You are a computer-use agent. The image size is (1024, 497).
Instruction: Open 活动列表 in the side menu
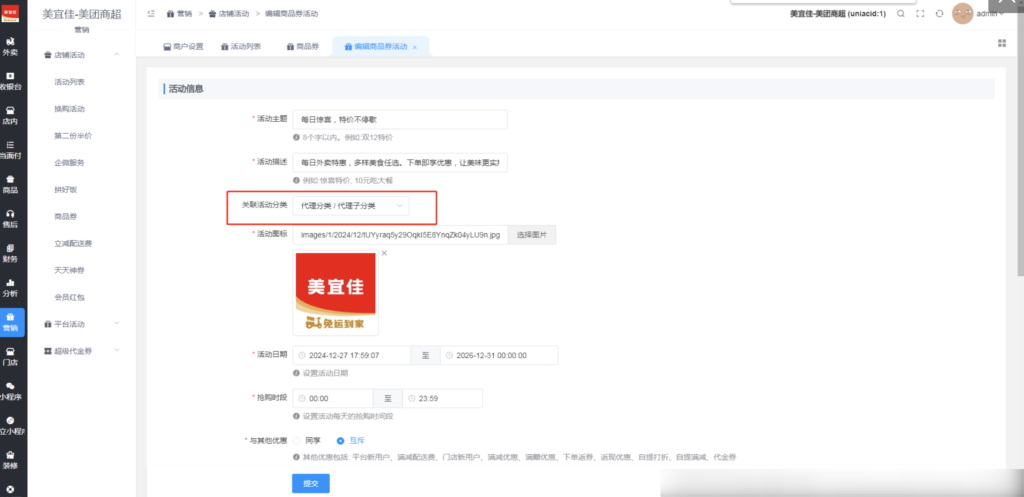tap(69, 82)
